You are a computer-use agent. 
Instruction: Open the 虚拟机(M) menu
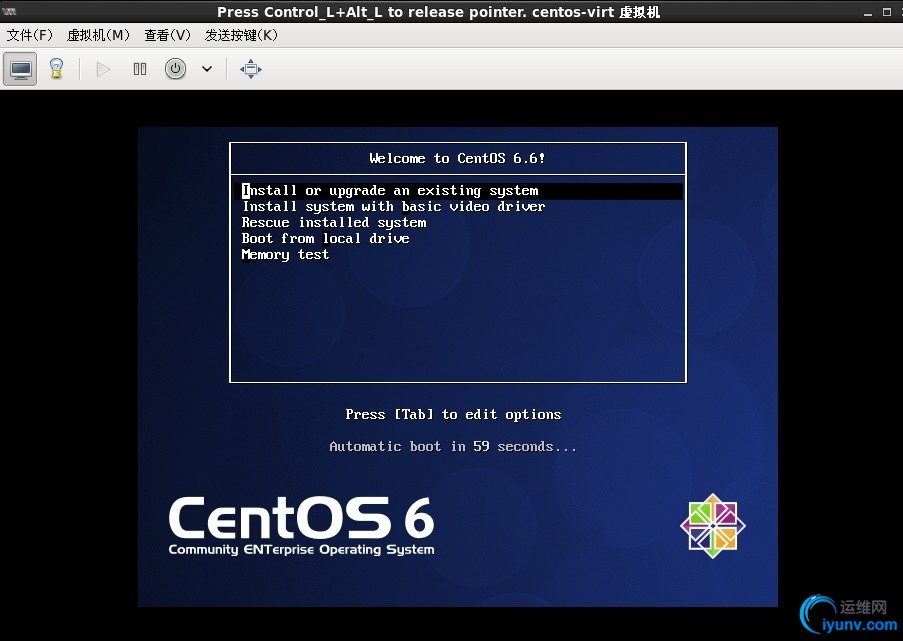coord(98,35)
